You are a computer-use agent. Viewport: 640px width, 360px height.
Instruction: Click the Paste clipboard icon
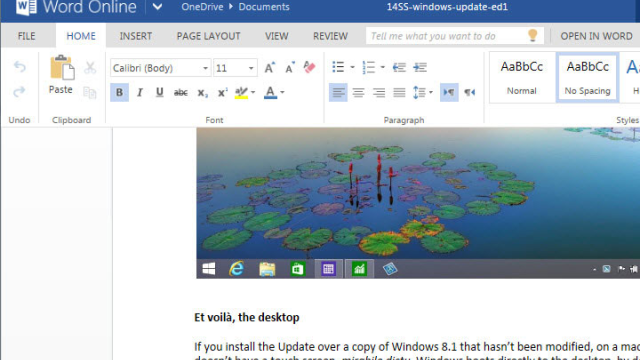62,68
